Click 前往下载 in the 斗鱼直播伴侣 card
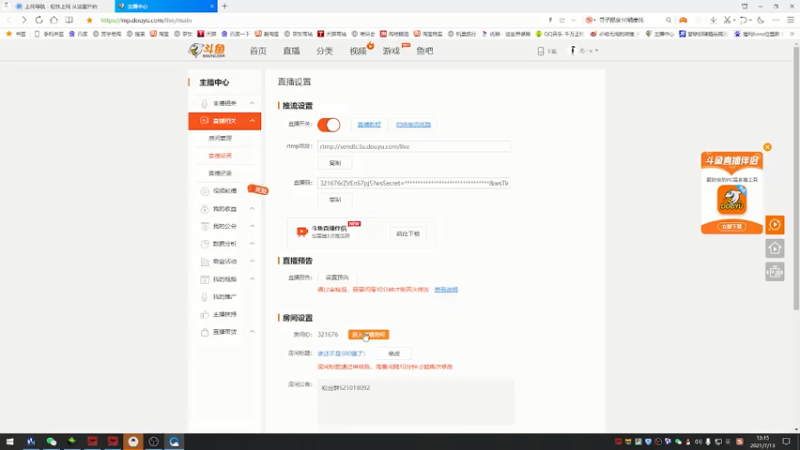800x450 pixels. click(x=408, y=234)
